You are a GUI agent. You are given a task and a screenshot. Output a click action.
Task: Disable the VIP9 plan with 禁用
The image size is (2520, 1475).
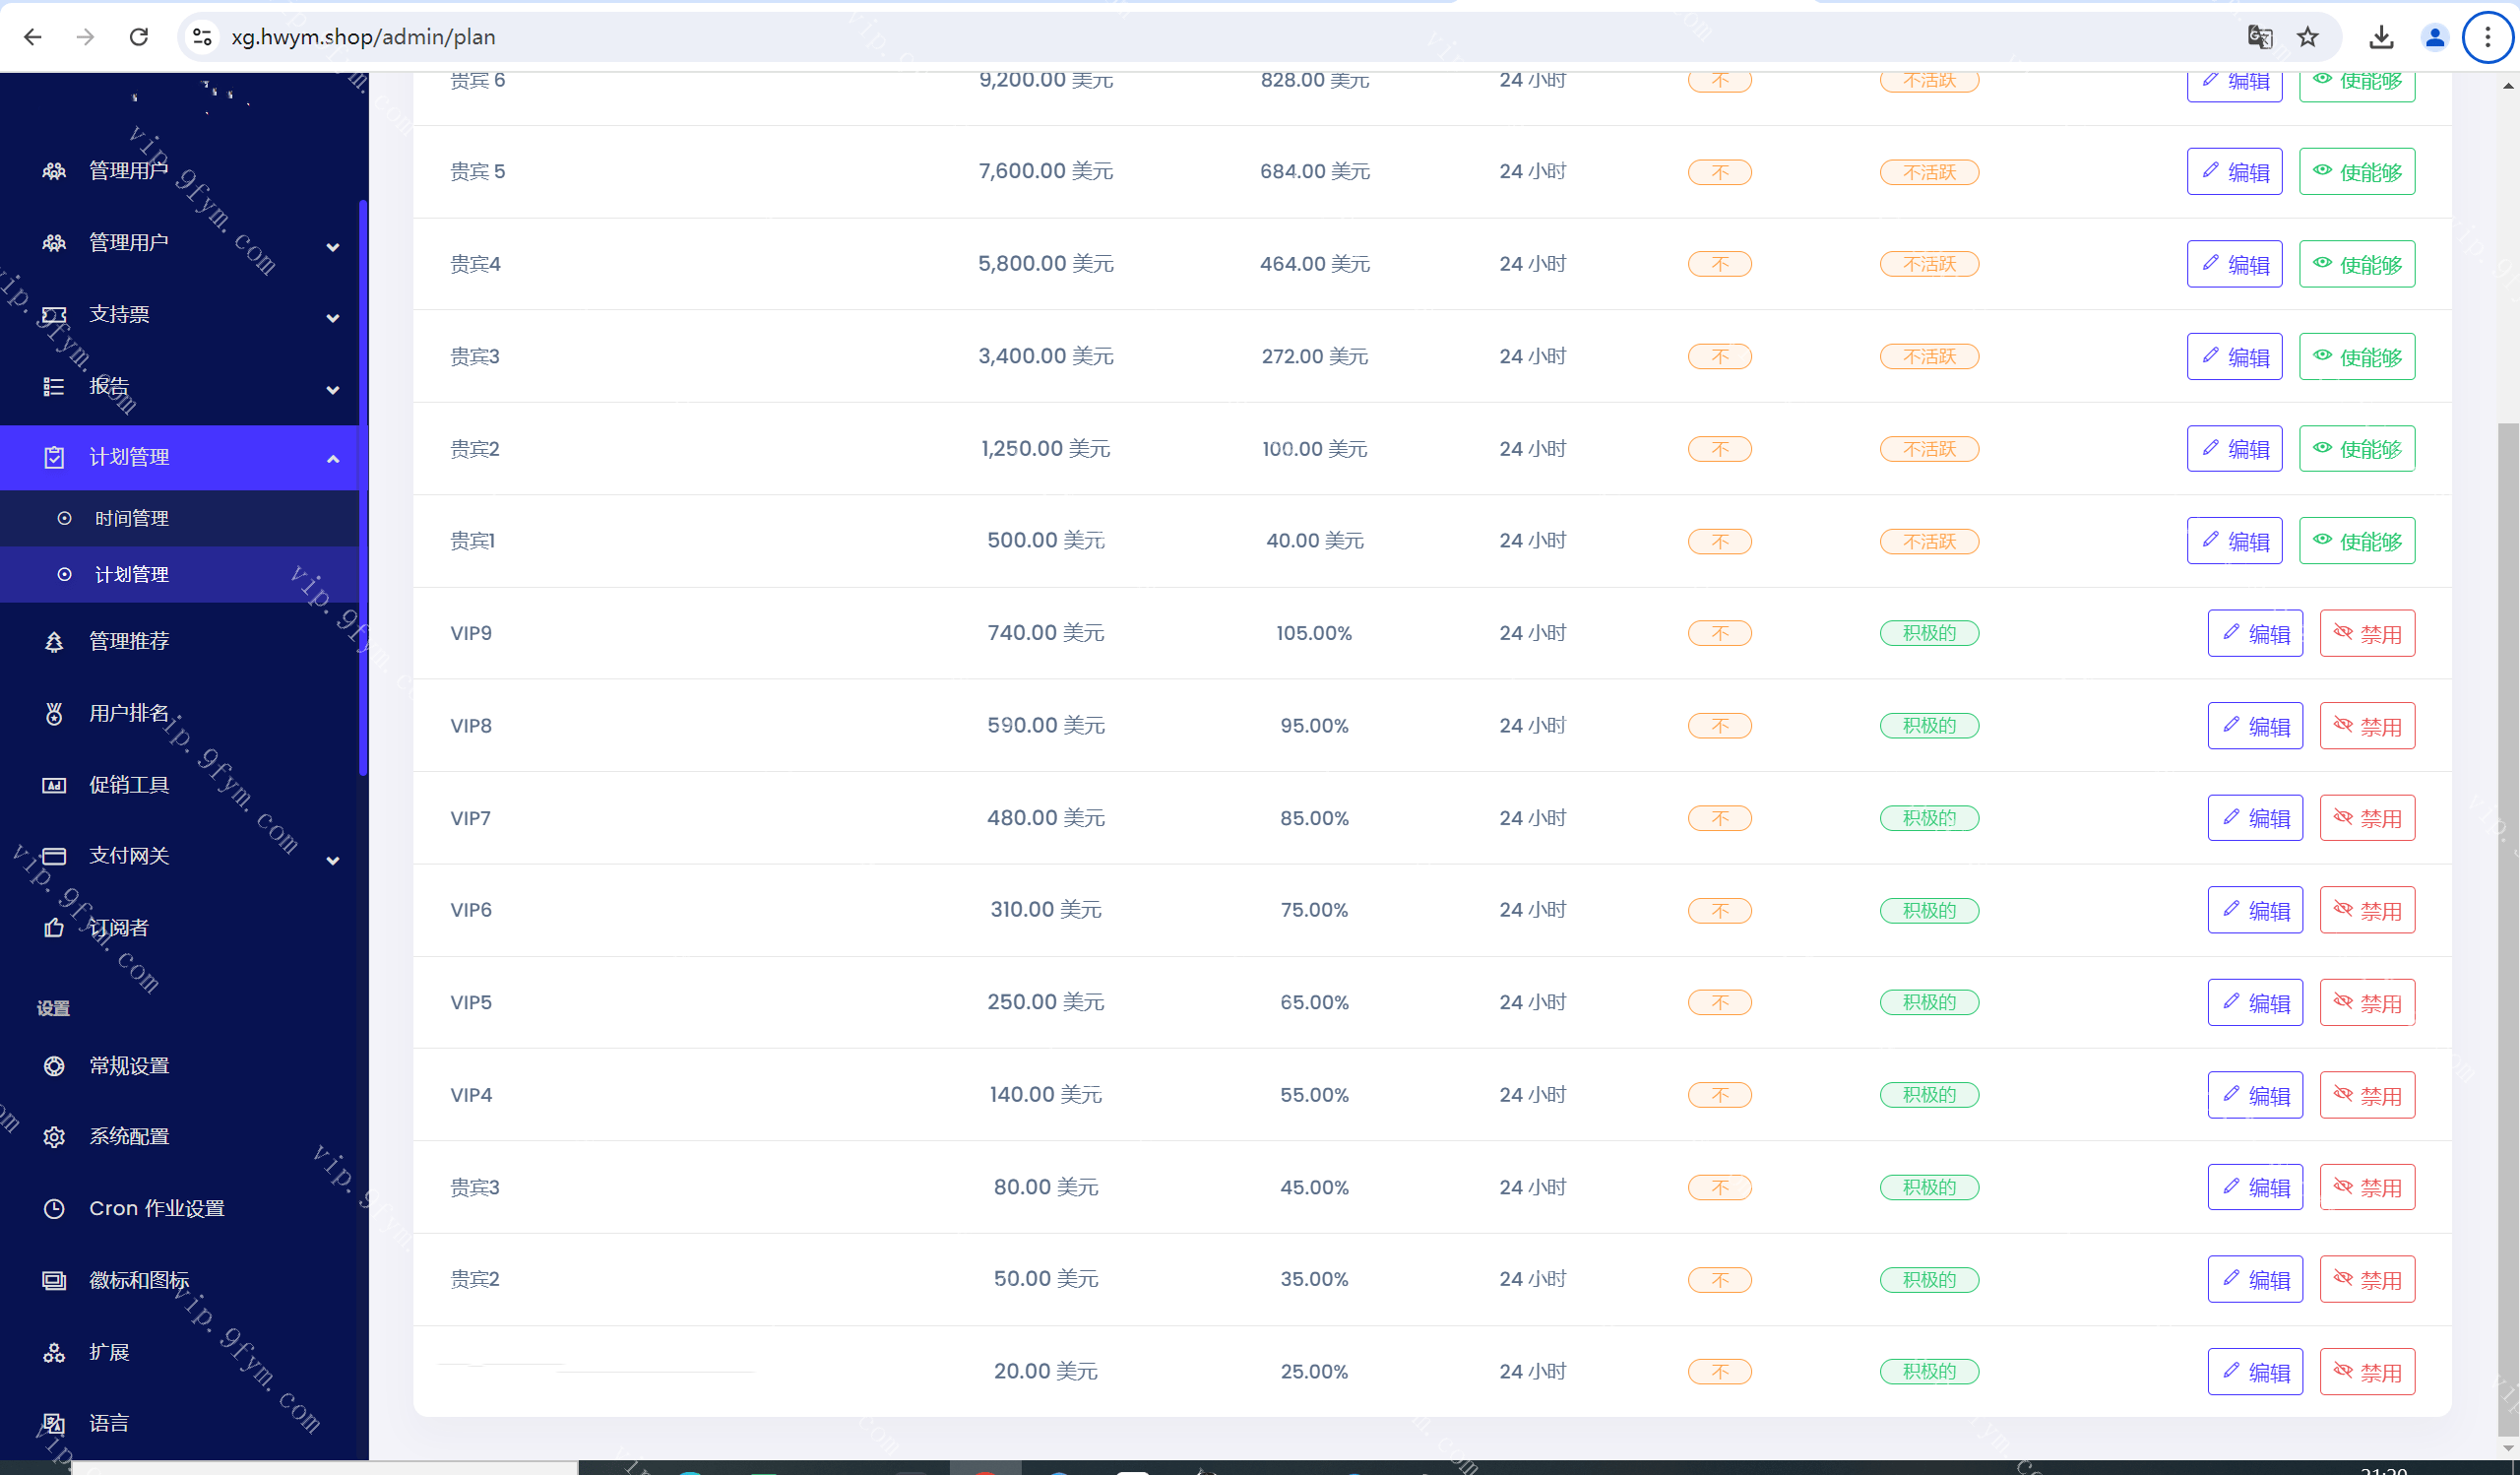(2366, 633)
